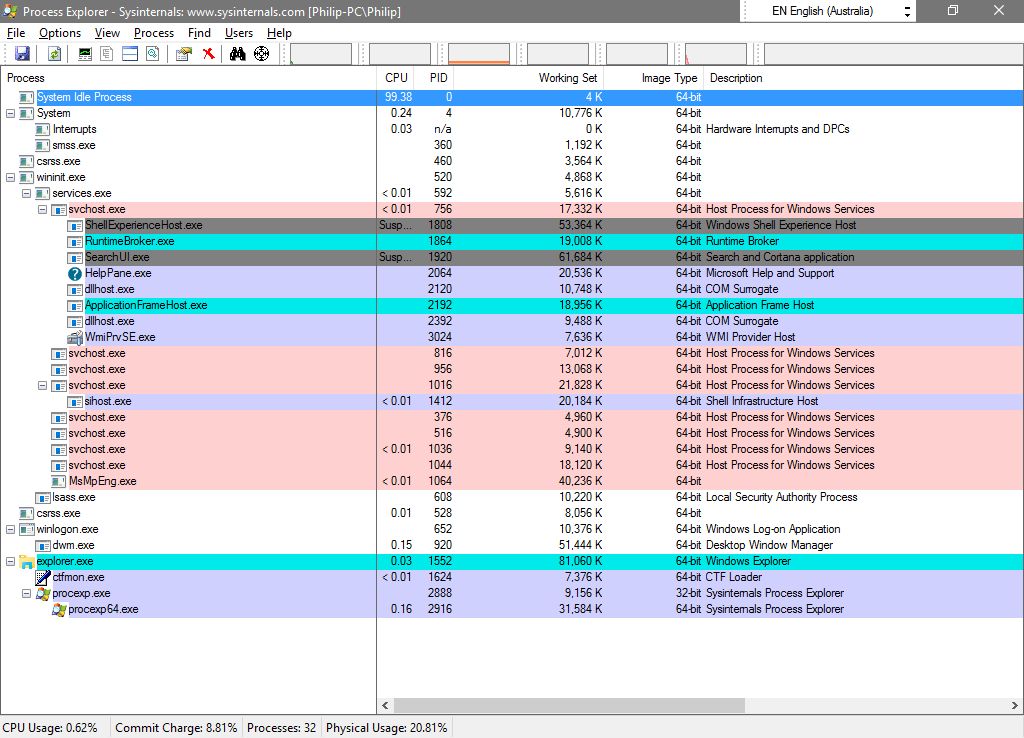The image size is (1024, 738).
Task: Open the View menu
Action: [107, 33]
